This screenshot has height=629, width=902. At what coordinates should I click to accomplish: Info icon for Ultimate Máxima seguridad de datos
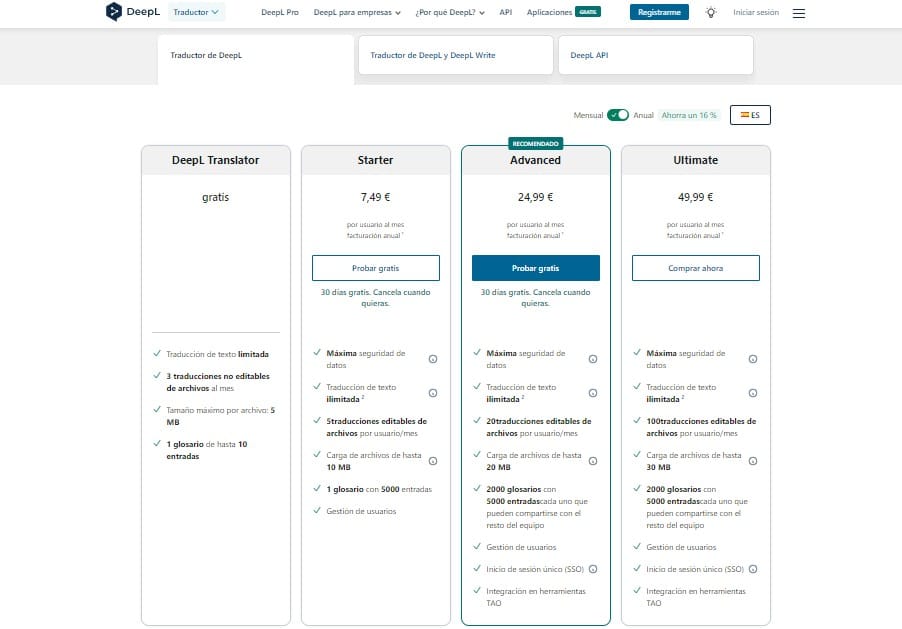click(753, 359)
